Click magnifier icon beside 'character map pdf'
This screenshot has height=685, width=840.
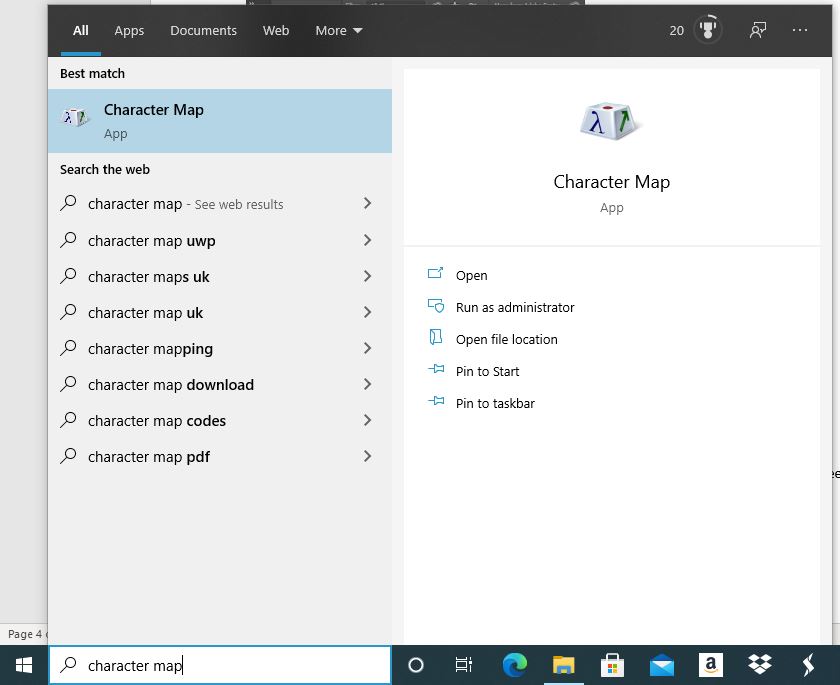point(68,456)
